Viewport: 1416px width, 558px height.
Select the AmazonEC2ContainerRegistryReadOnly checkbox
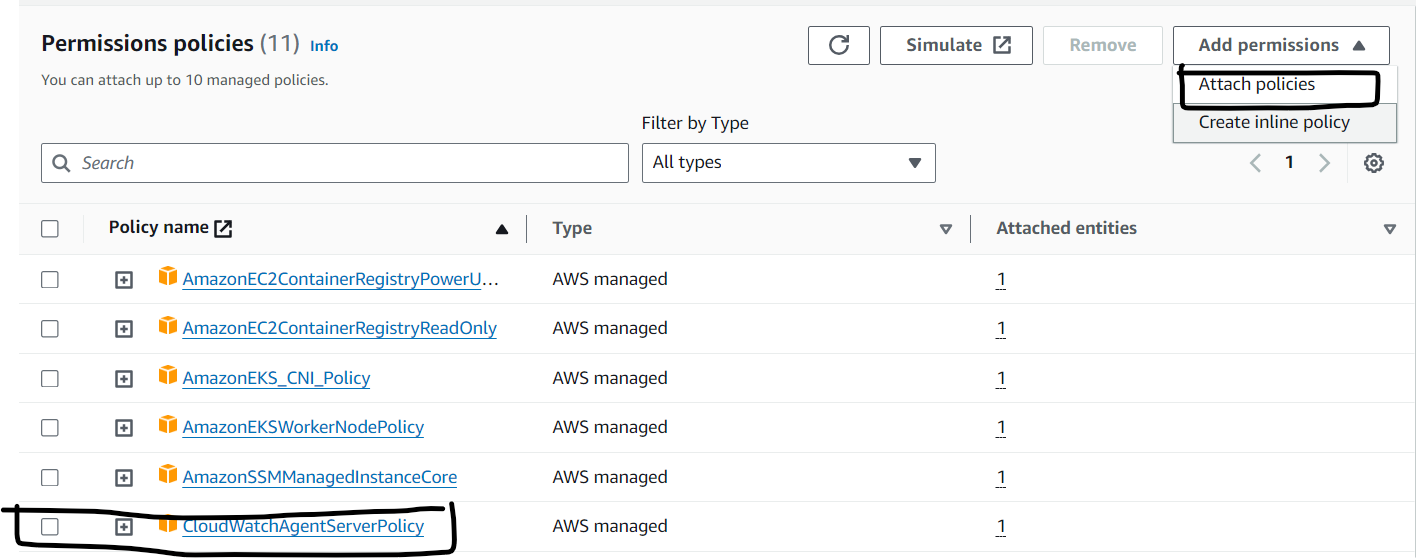click(x=50, y=329)
